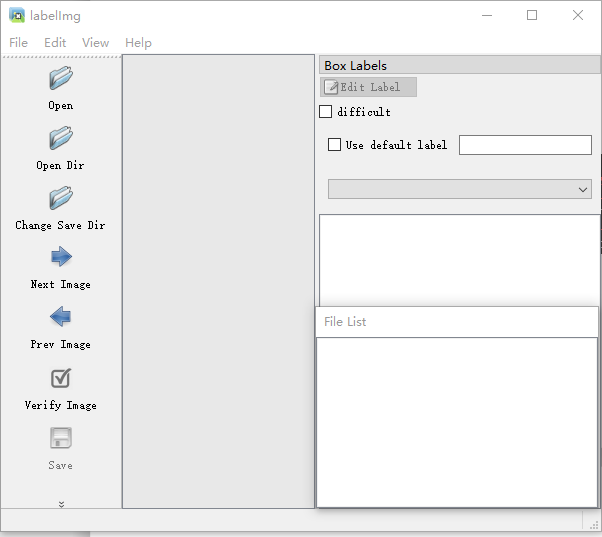Minimize the labelImg window
This screenshot has height=537, width=602.
487,15
